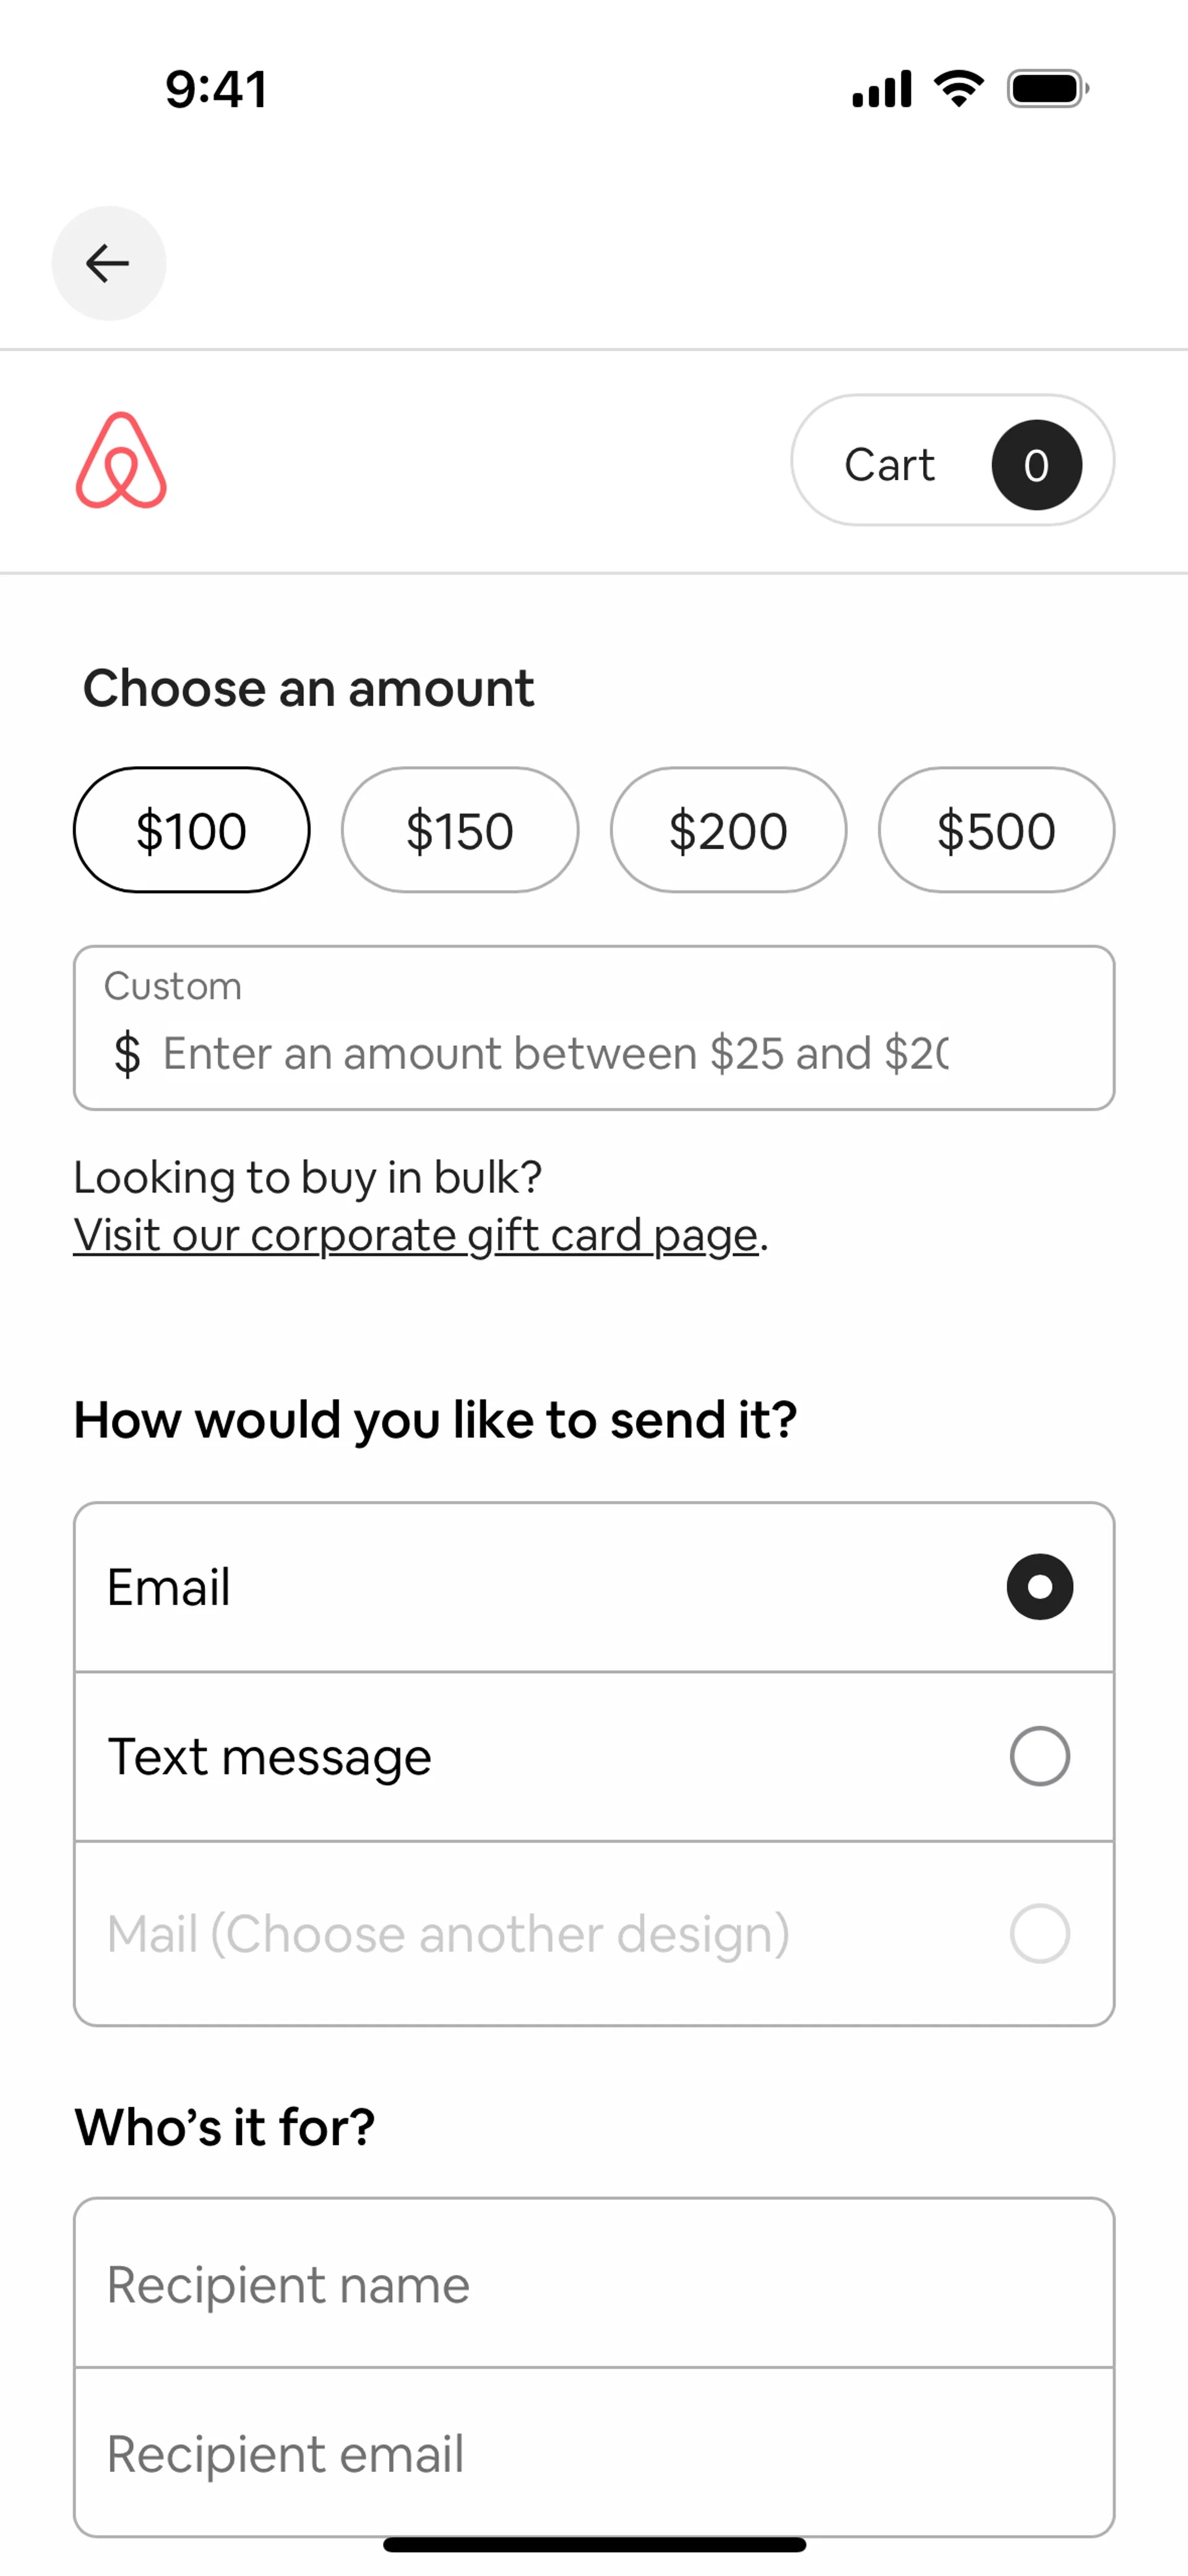Click the Recipient name field
1188x2576 pixels.
594,2285
